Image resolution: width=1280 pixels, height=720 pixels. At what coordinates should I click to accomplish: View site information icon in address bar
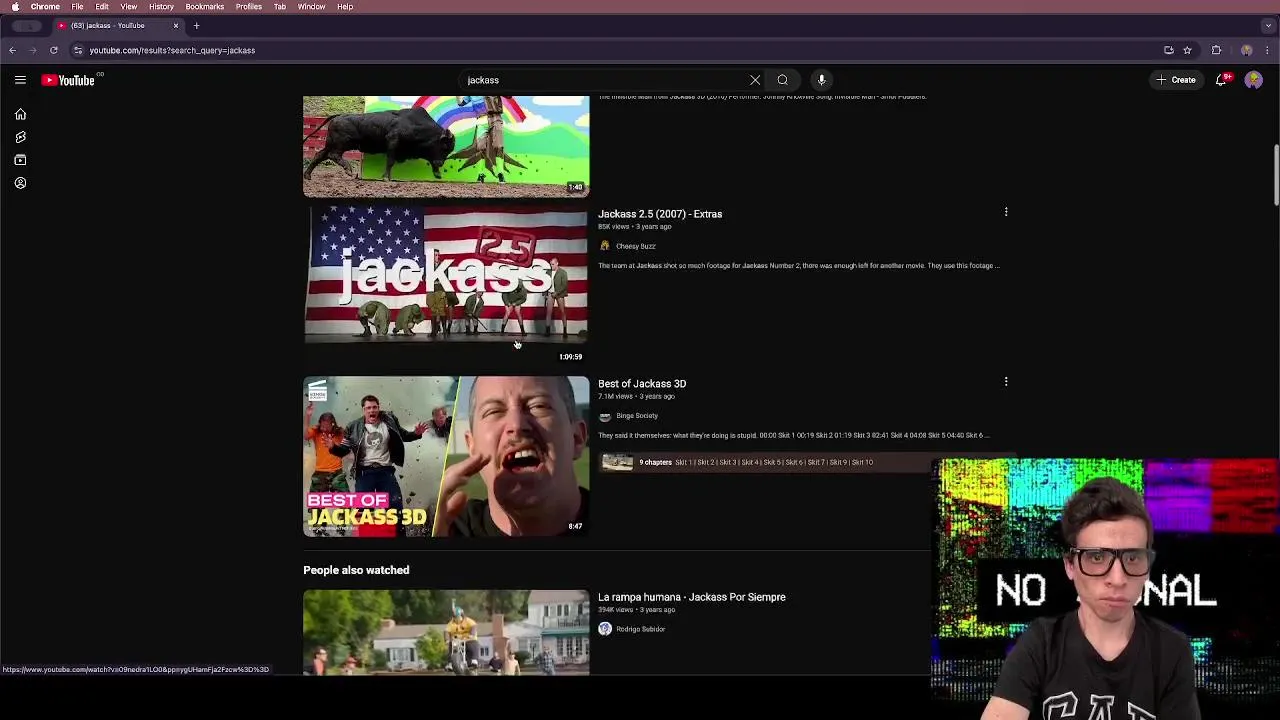tap(78, 50)
